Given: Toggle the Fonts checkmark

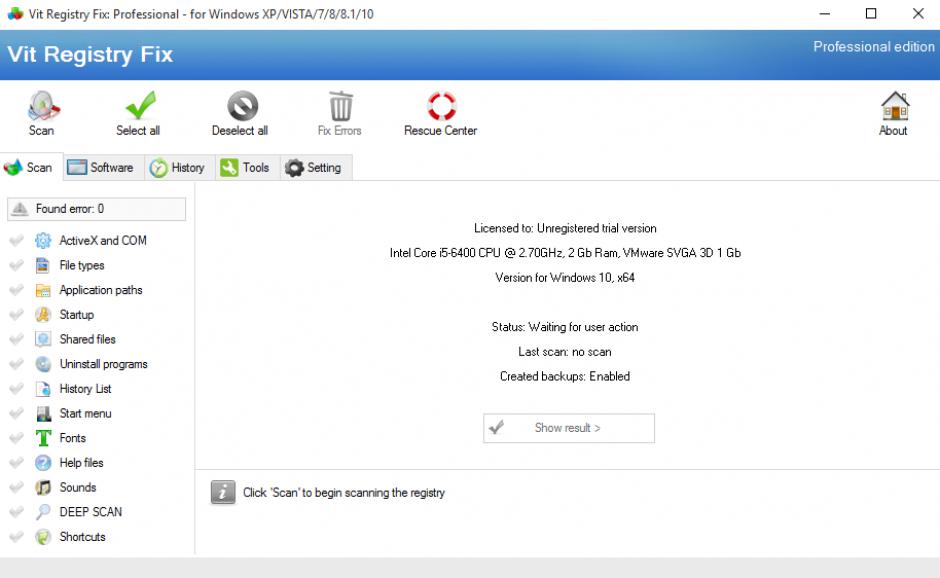Looking at the screenshot, I should 16,438.
